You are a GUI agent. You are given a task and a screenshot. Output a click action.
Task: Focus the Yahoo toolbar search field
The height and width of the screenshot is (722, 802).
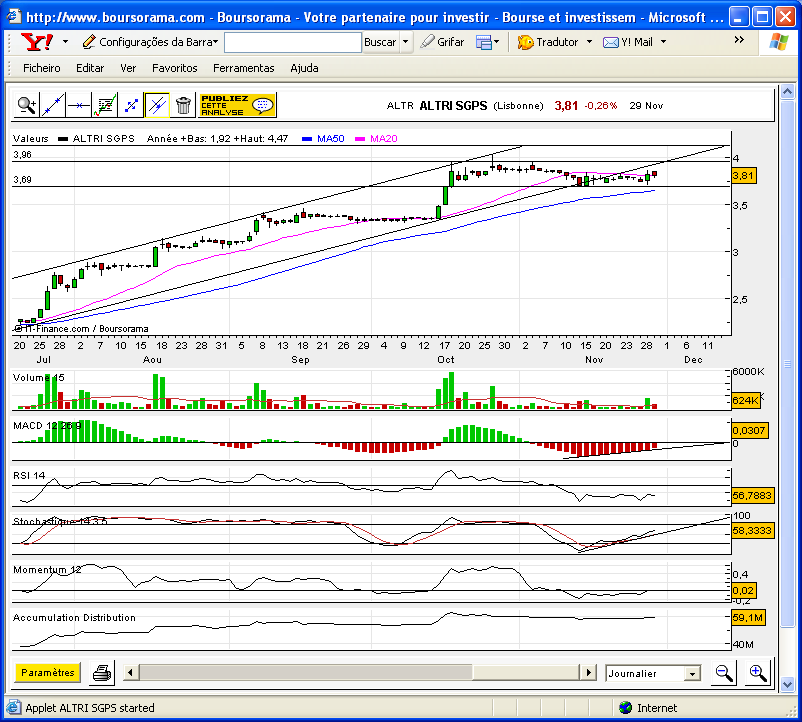[293, 42]
